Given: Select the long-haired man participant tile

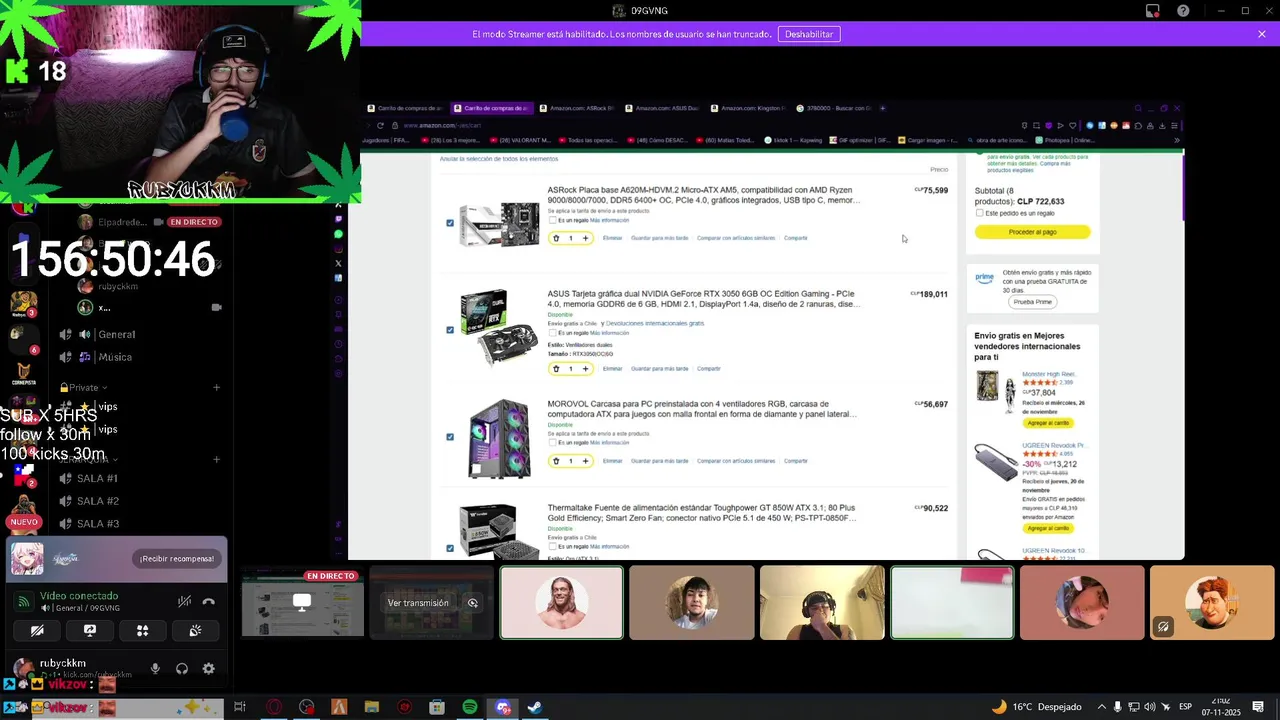Looking at the screenshot, I should pos(562,603).
